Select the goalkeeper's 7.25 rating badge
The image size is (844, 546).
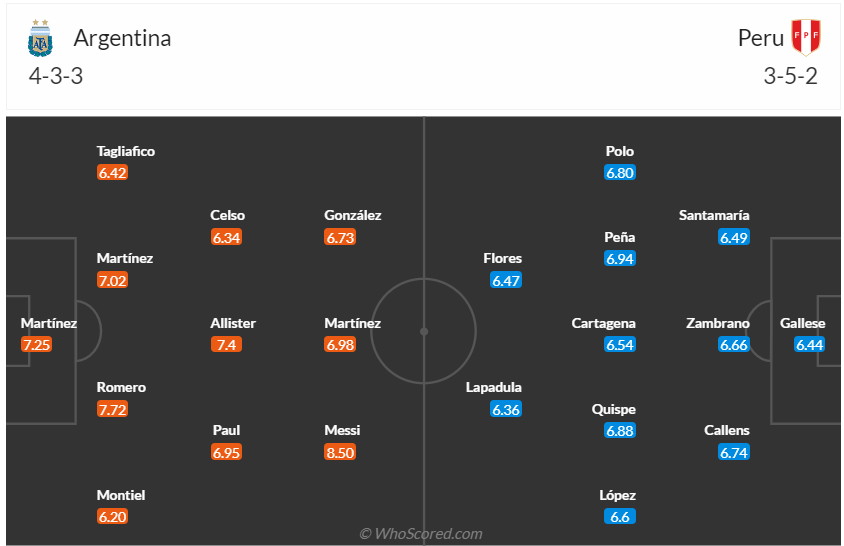(x=36, y=344)
